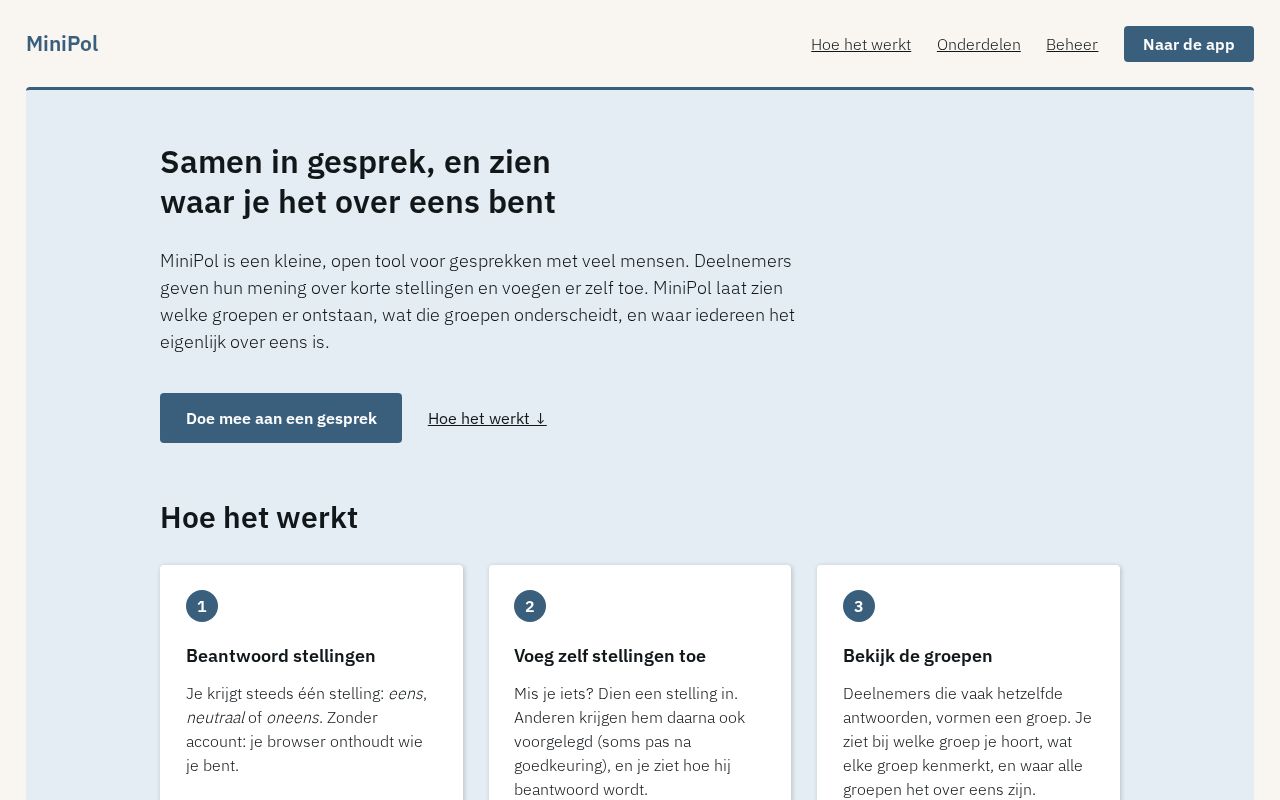Click the 'Samen in gesprek' main headline
Image resolution: width=1280 pixels, height=800 pixels.
(358, 182)
